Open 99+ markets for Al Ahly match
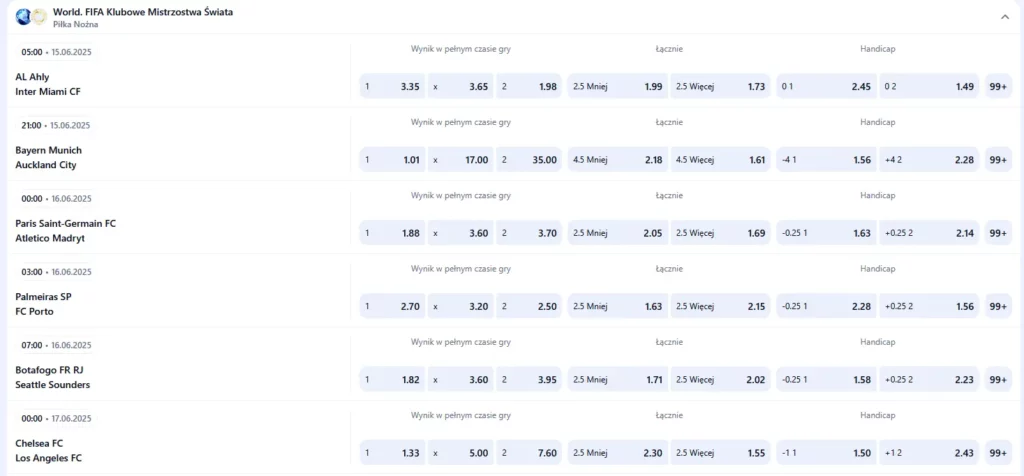 [x=997, y=87]
